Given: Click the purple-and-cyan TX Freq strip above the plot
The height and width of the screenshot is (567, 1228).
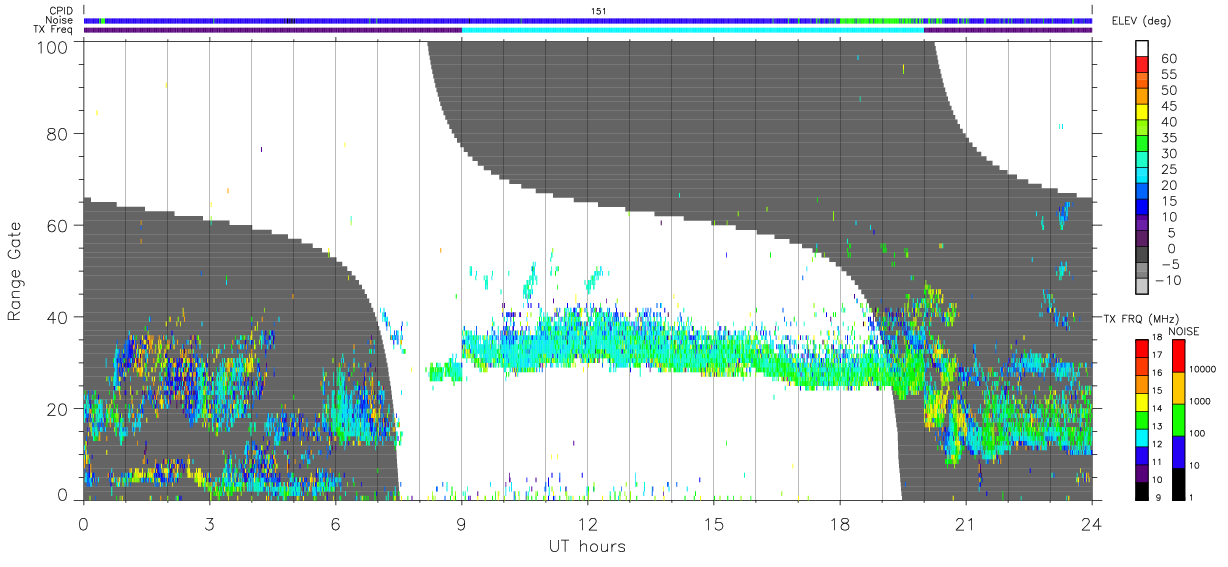Looking at the screenshot, I should (588, 30).
